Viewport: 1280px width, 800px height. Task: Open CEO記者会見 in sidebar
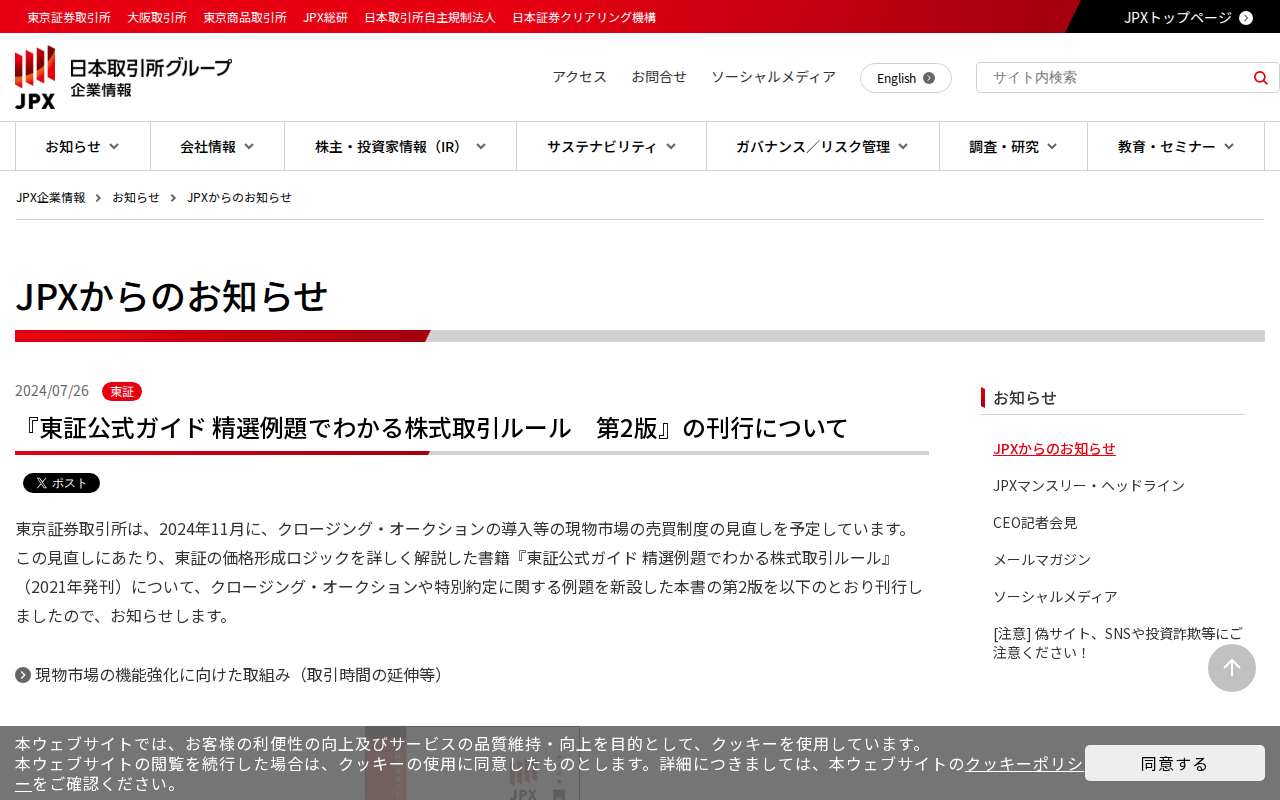(x=1035, y=523)
